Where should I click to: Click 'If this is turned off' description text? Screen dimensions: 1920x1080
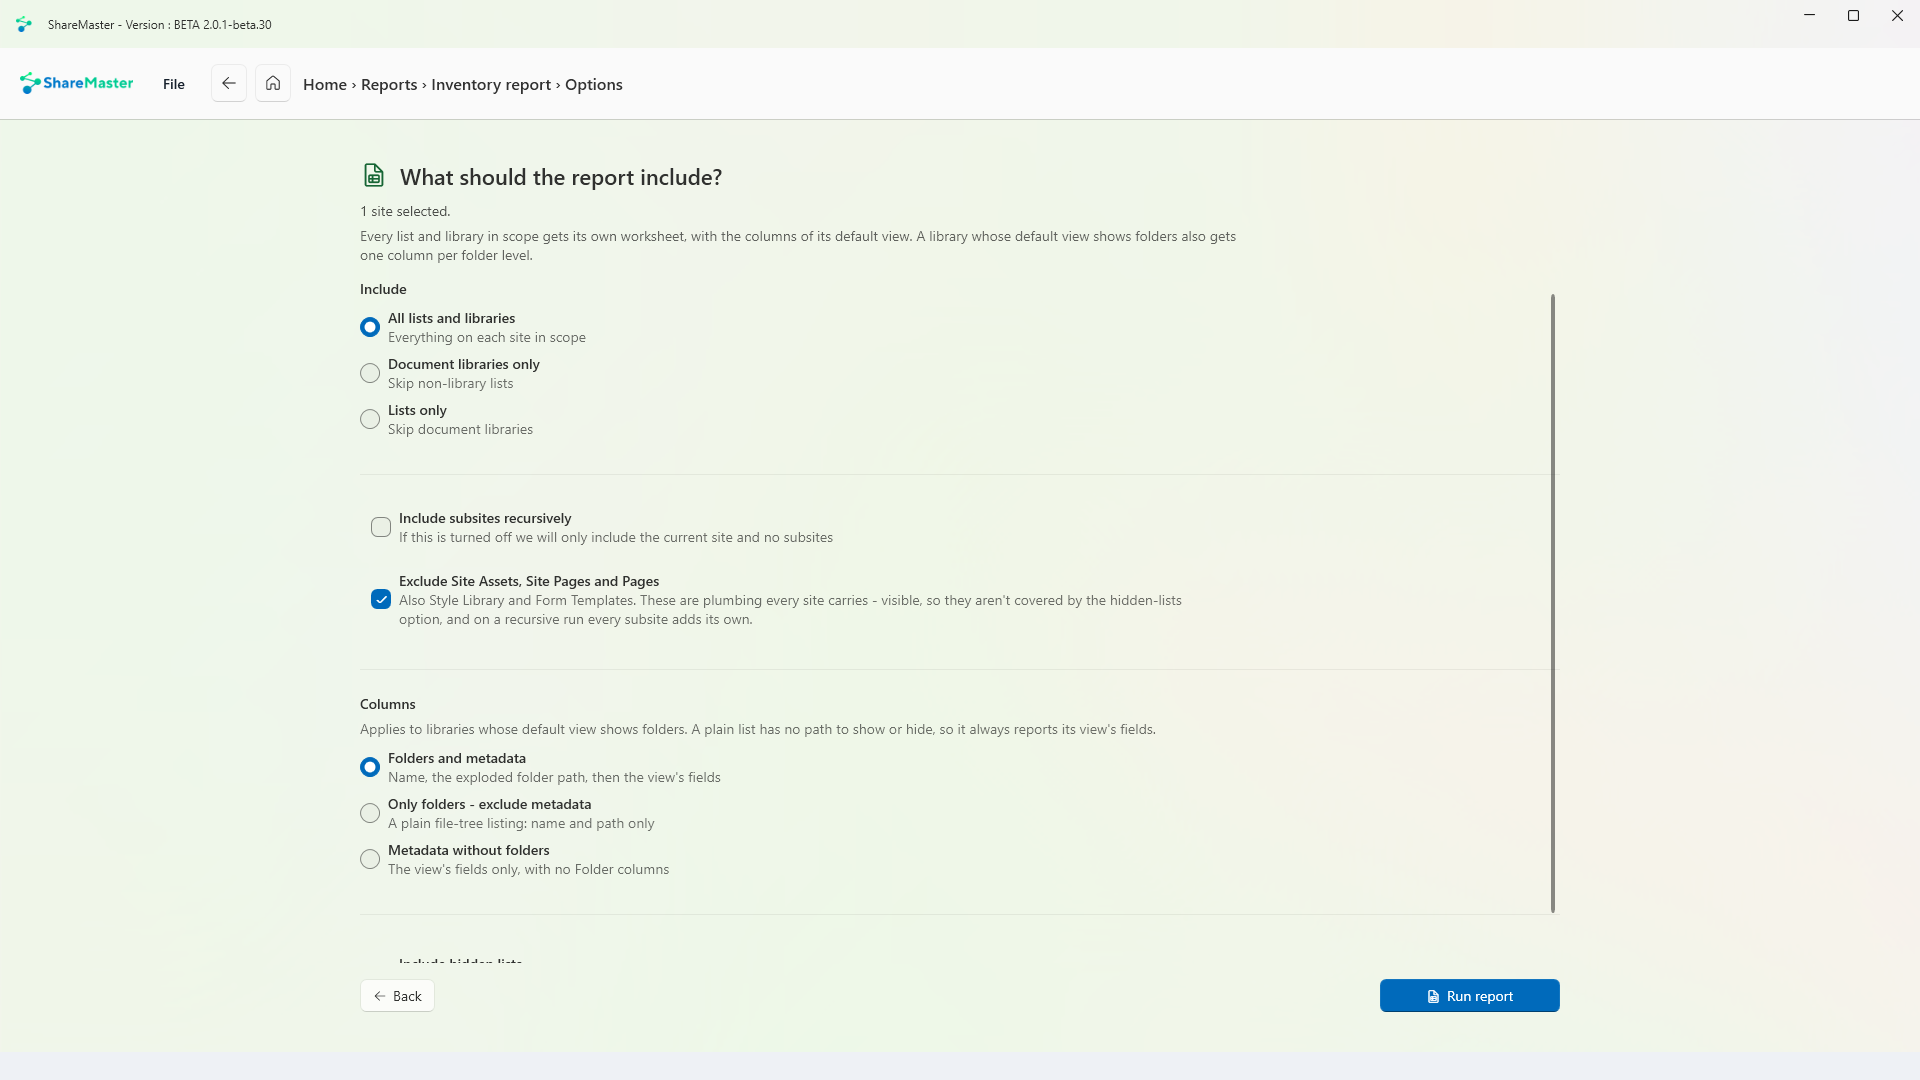click(616, 537)
